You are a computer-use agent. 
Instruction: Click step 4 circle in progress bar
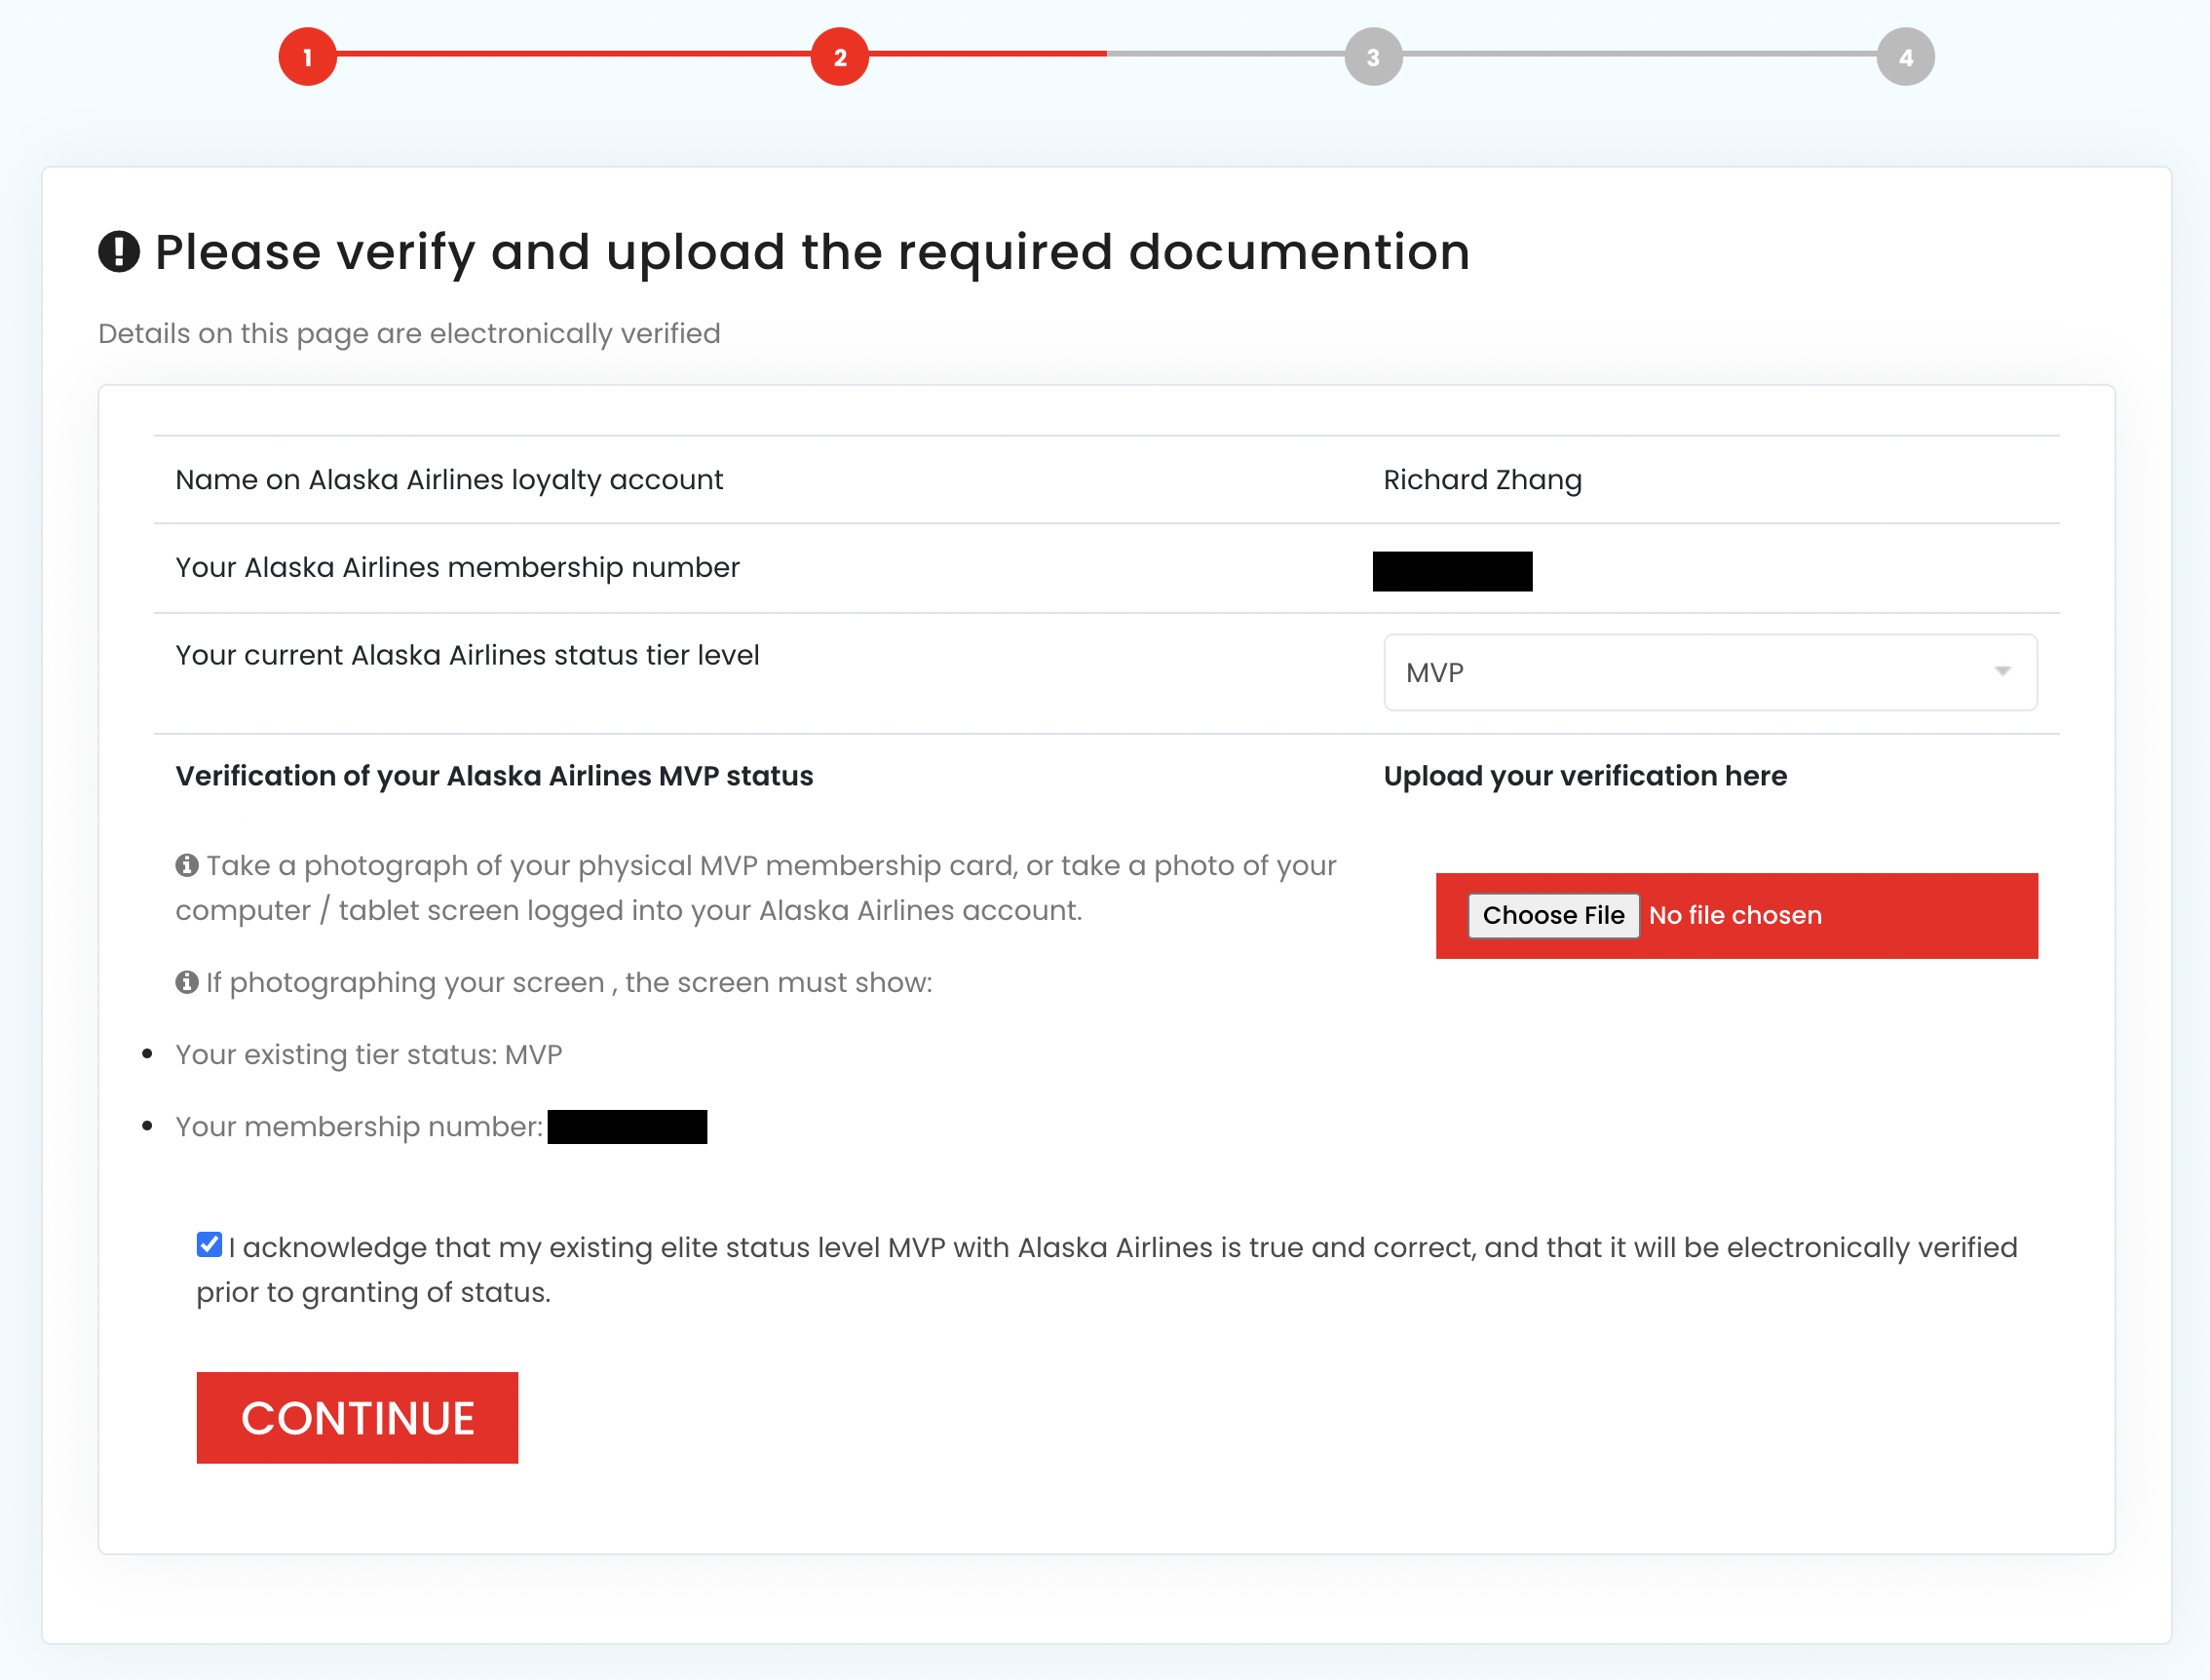click(x=1905, y=57)
